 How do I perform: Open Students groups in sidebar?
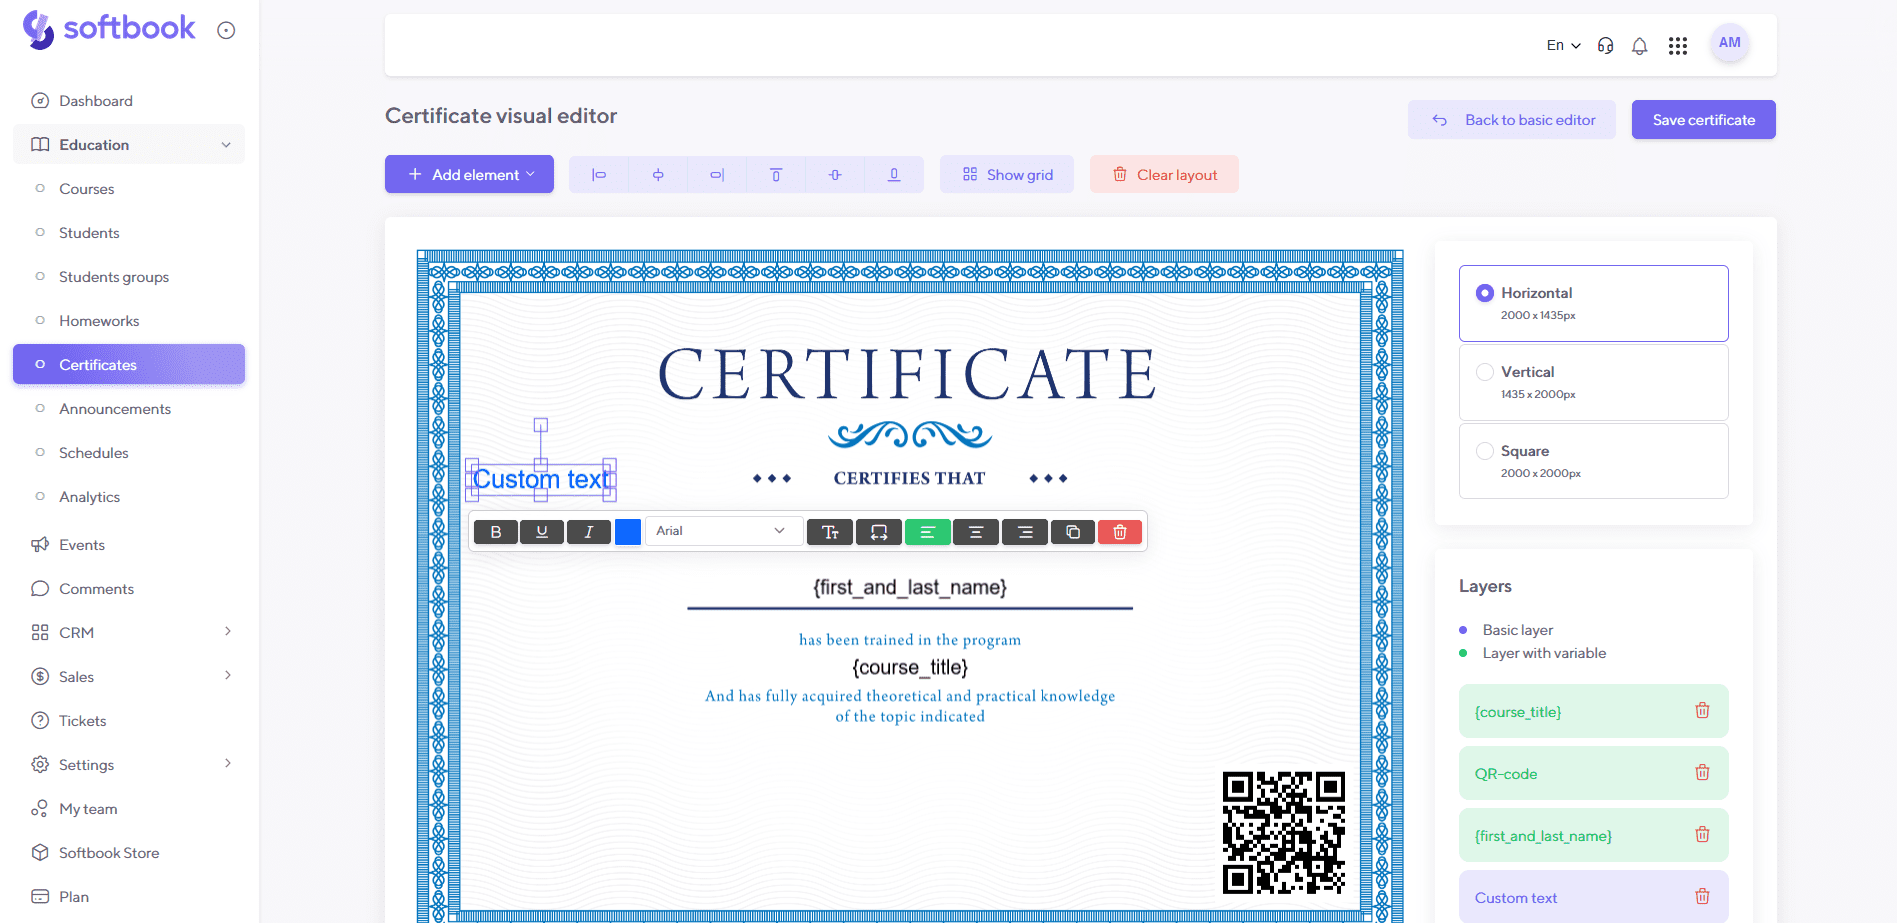click(x=129, y=277)
